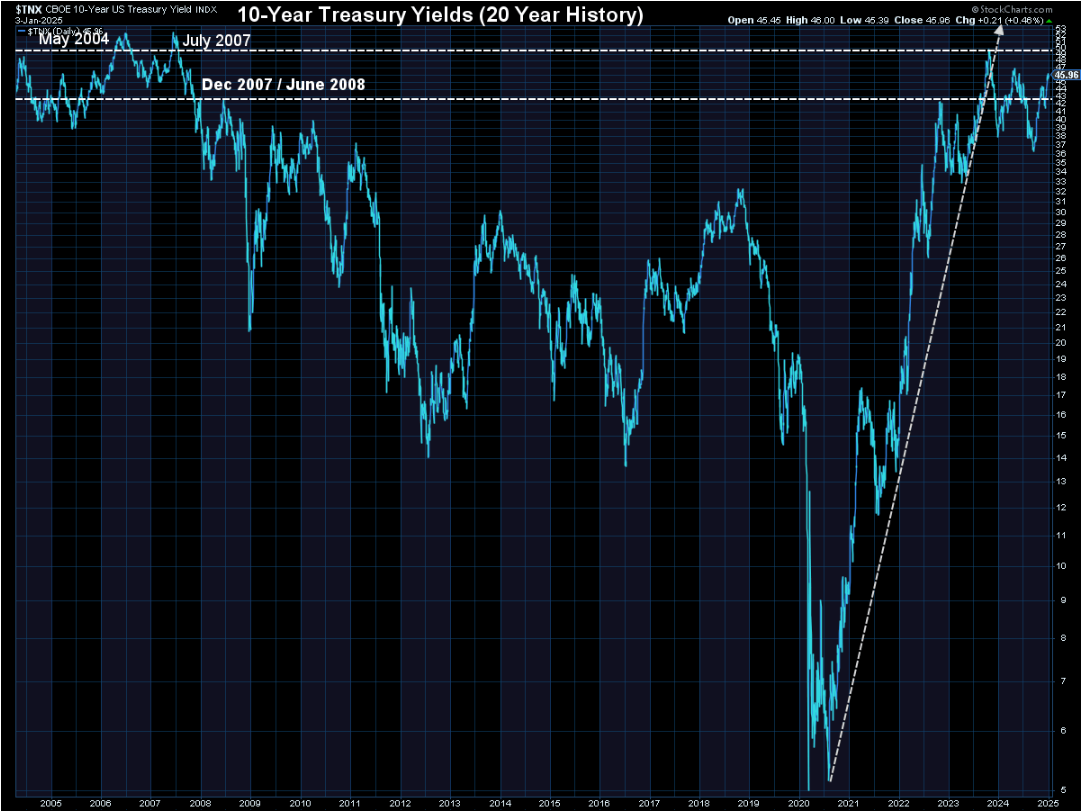Click the y-axis value 5

click(x=1063, y=790)
